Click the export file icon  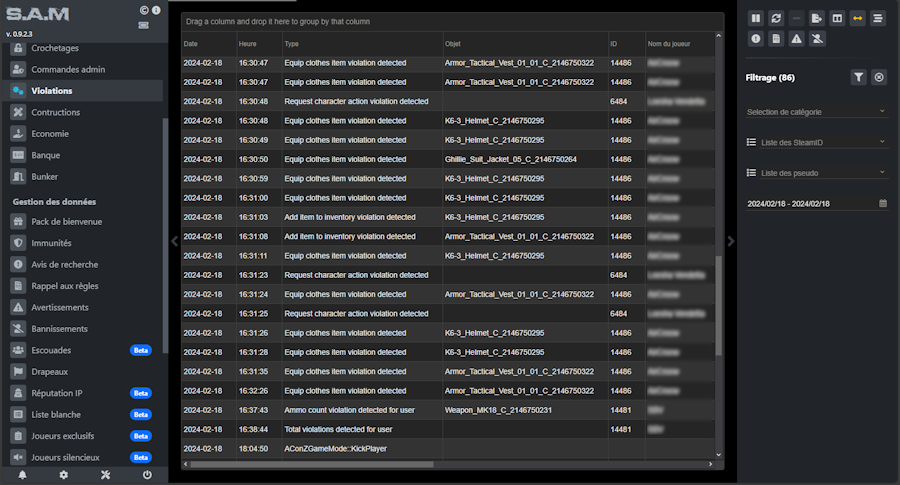tap(817, 18)
